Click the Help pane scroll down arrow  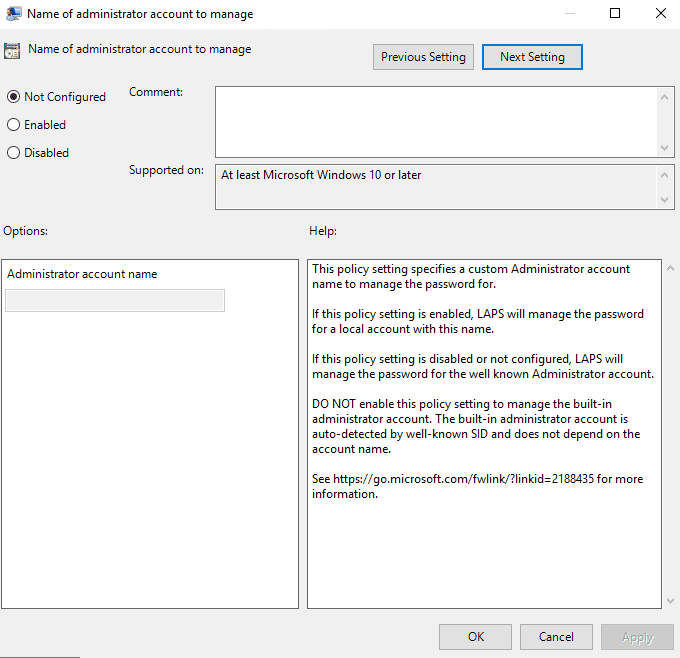click(669, 600)
